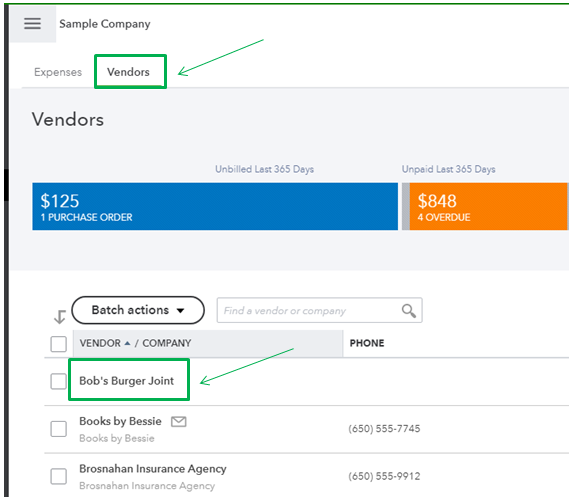Viewport: 569px width, 498px height.
Task: Tick the Brosnahan Insurance Agency checkbox
Action: pos(58,476)
